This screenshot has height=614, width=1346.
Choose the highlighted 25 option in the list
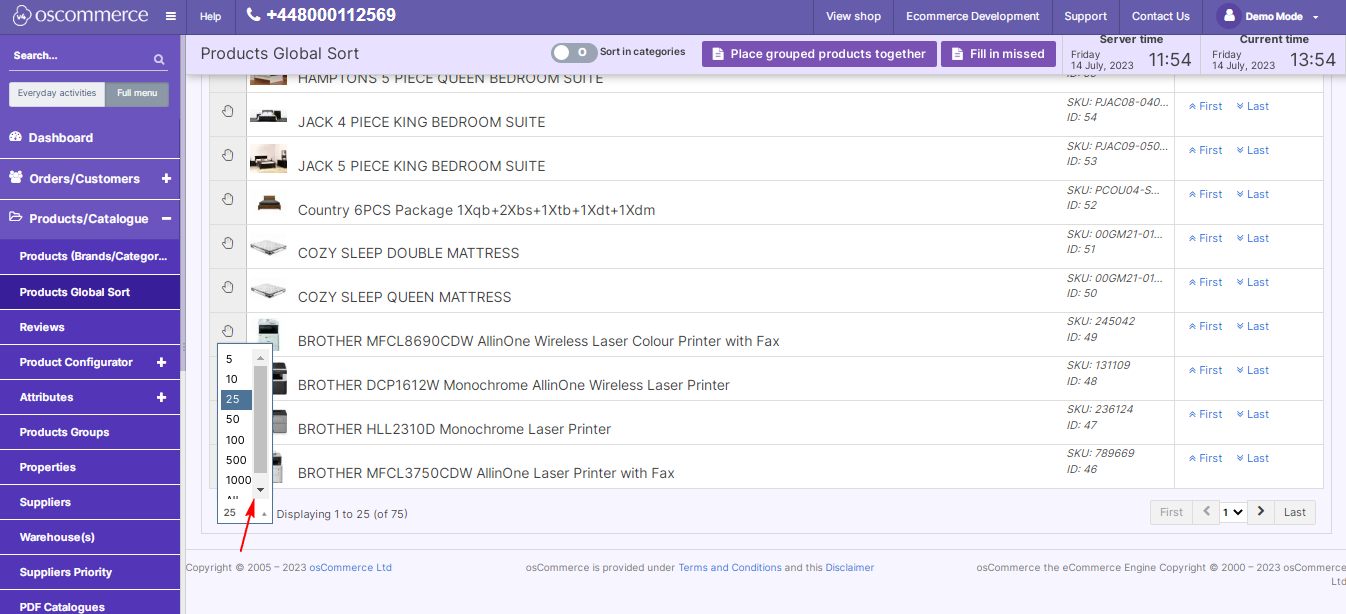click(236, 400)
